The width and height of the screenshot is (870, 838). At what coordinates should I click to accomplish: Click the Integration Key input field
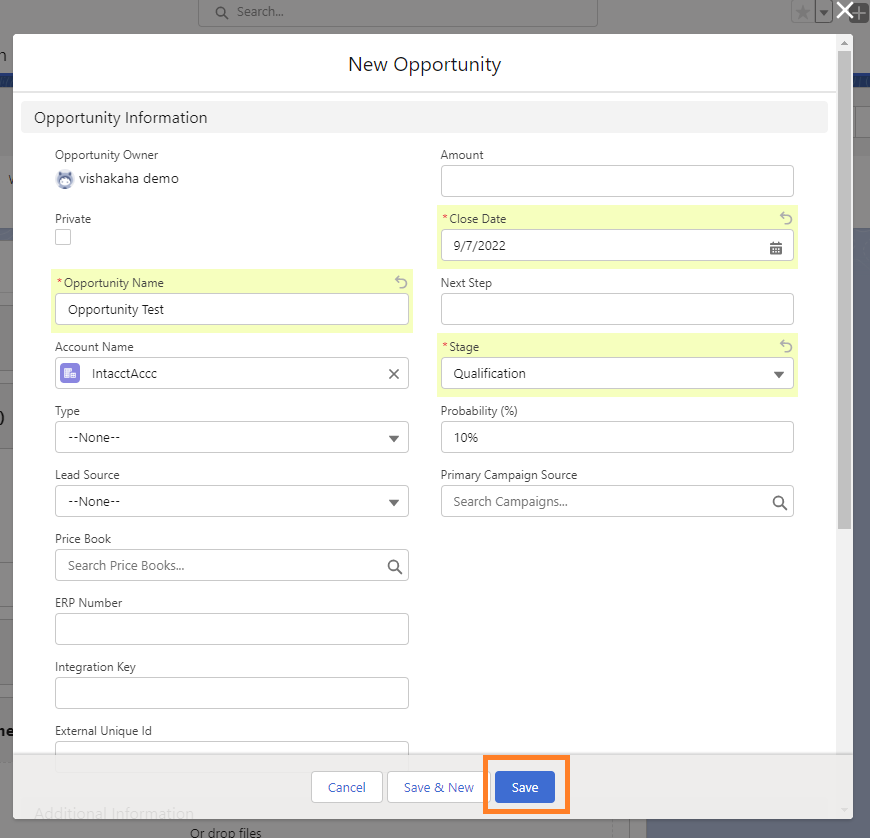coord(232,693)
